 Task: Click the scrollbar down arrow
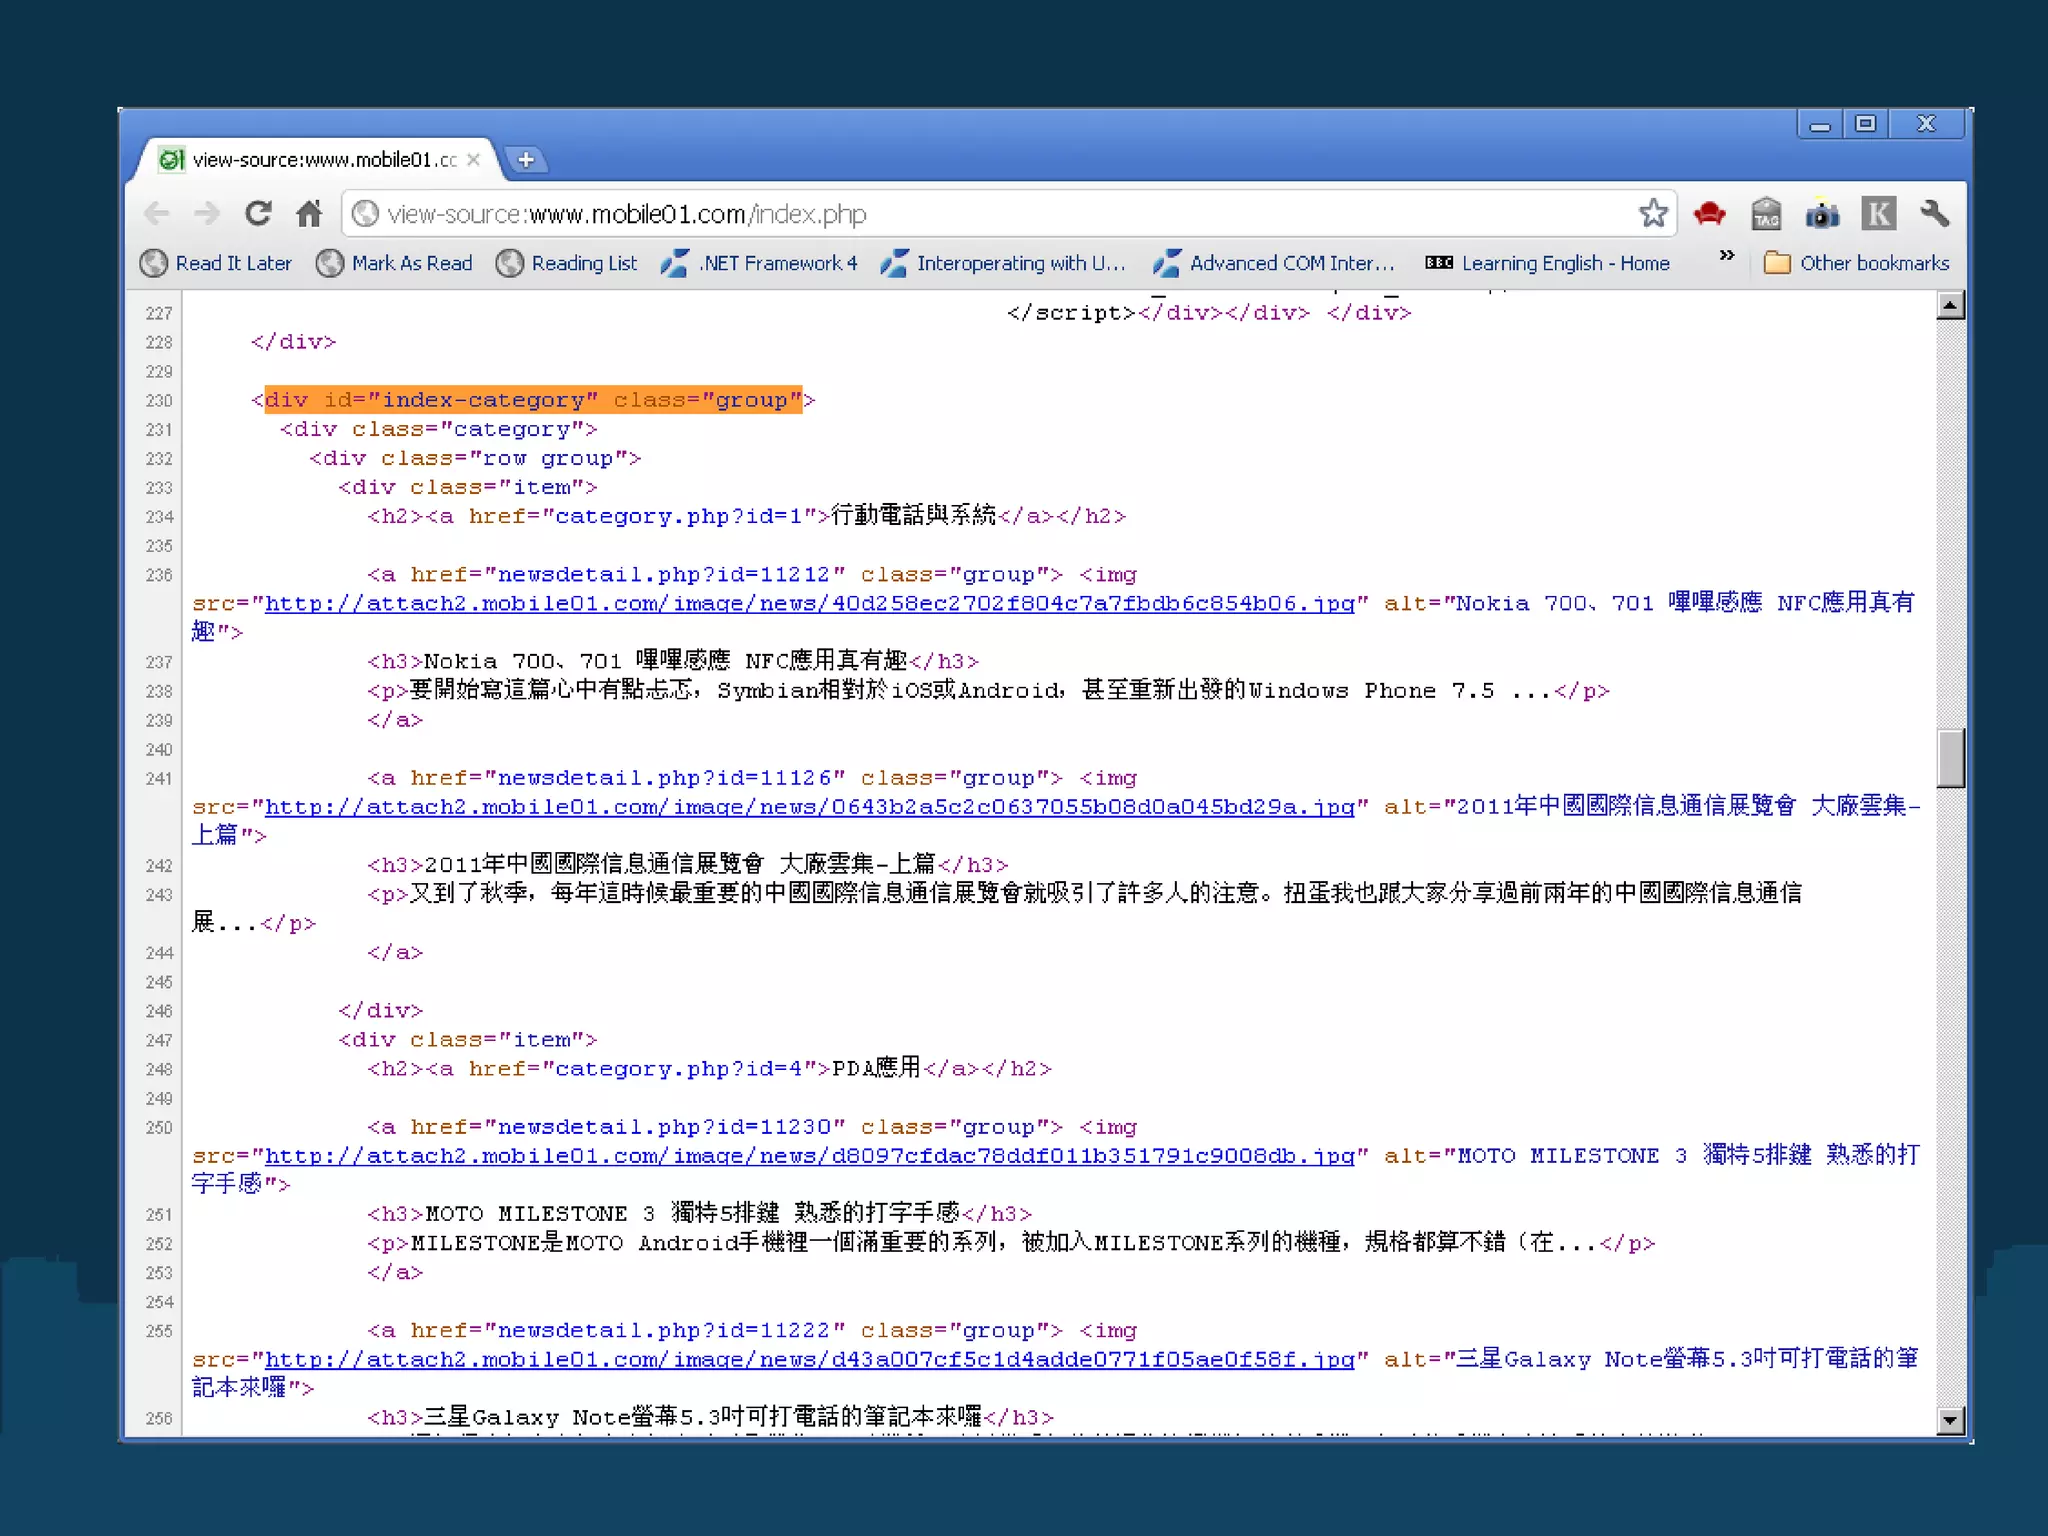1950,1419
